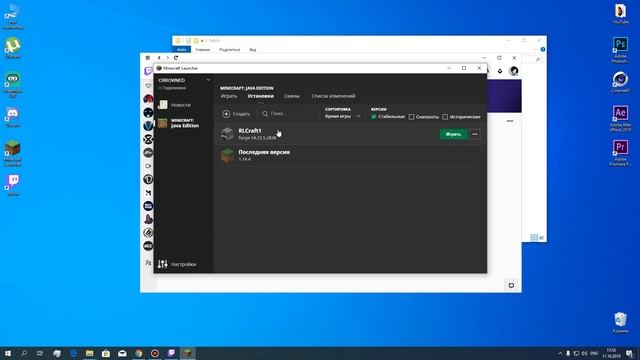Switch to the Установки tab
640x360 pixels.
[x=260, y=96]
